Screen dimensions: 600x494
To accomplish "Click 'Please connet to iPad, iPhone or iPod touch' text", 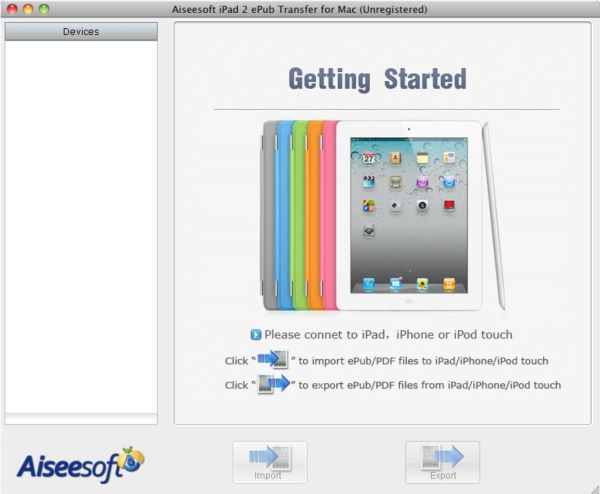I will [x=388, y=335].
